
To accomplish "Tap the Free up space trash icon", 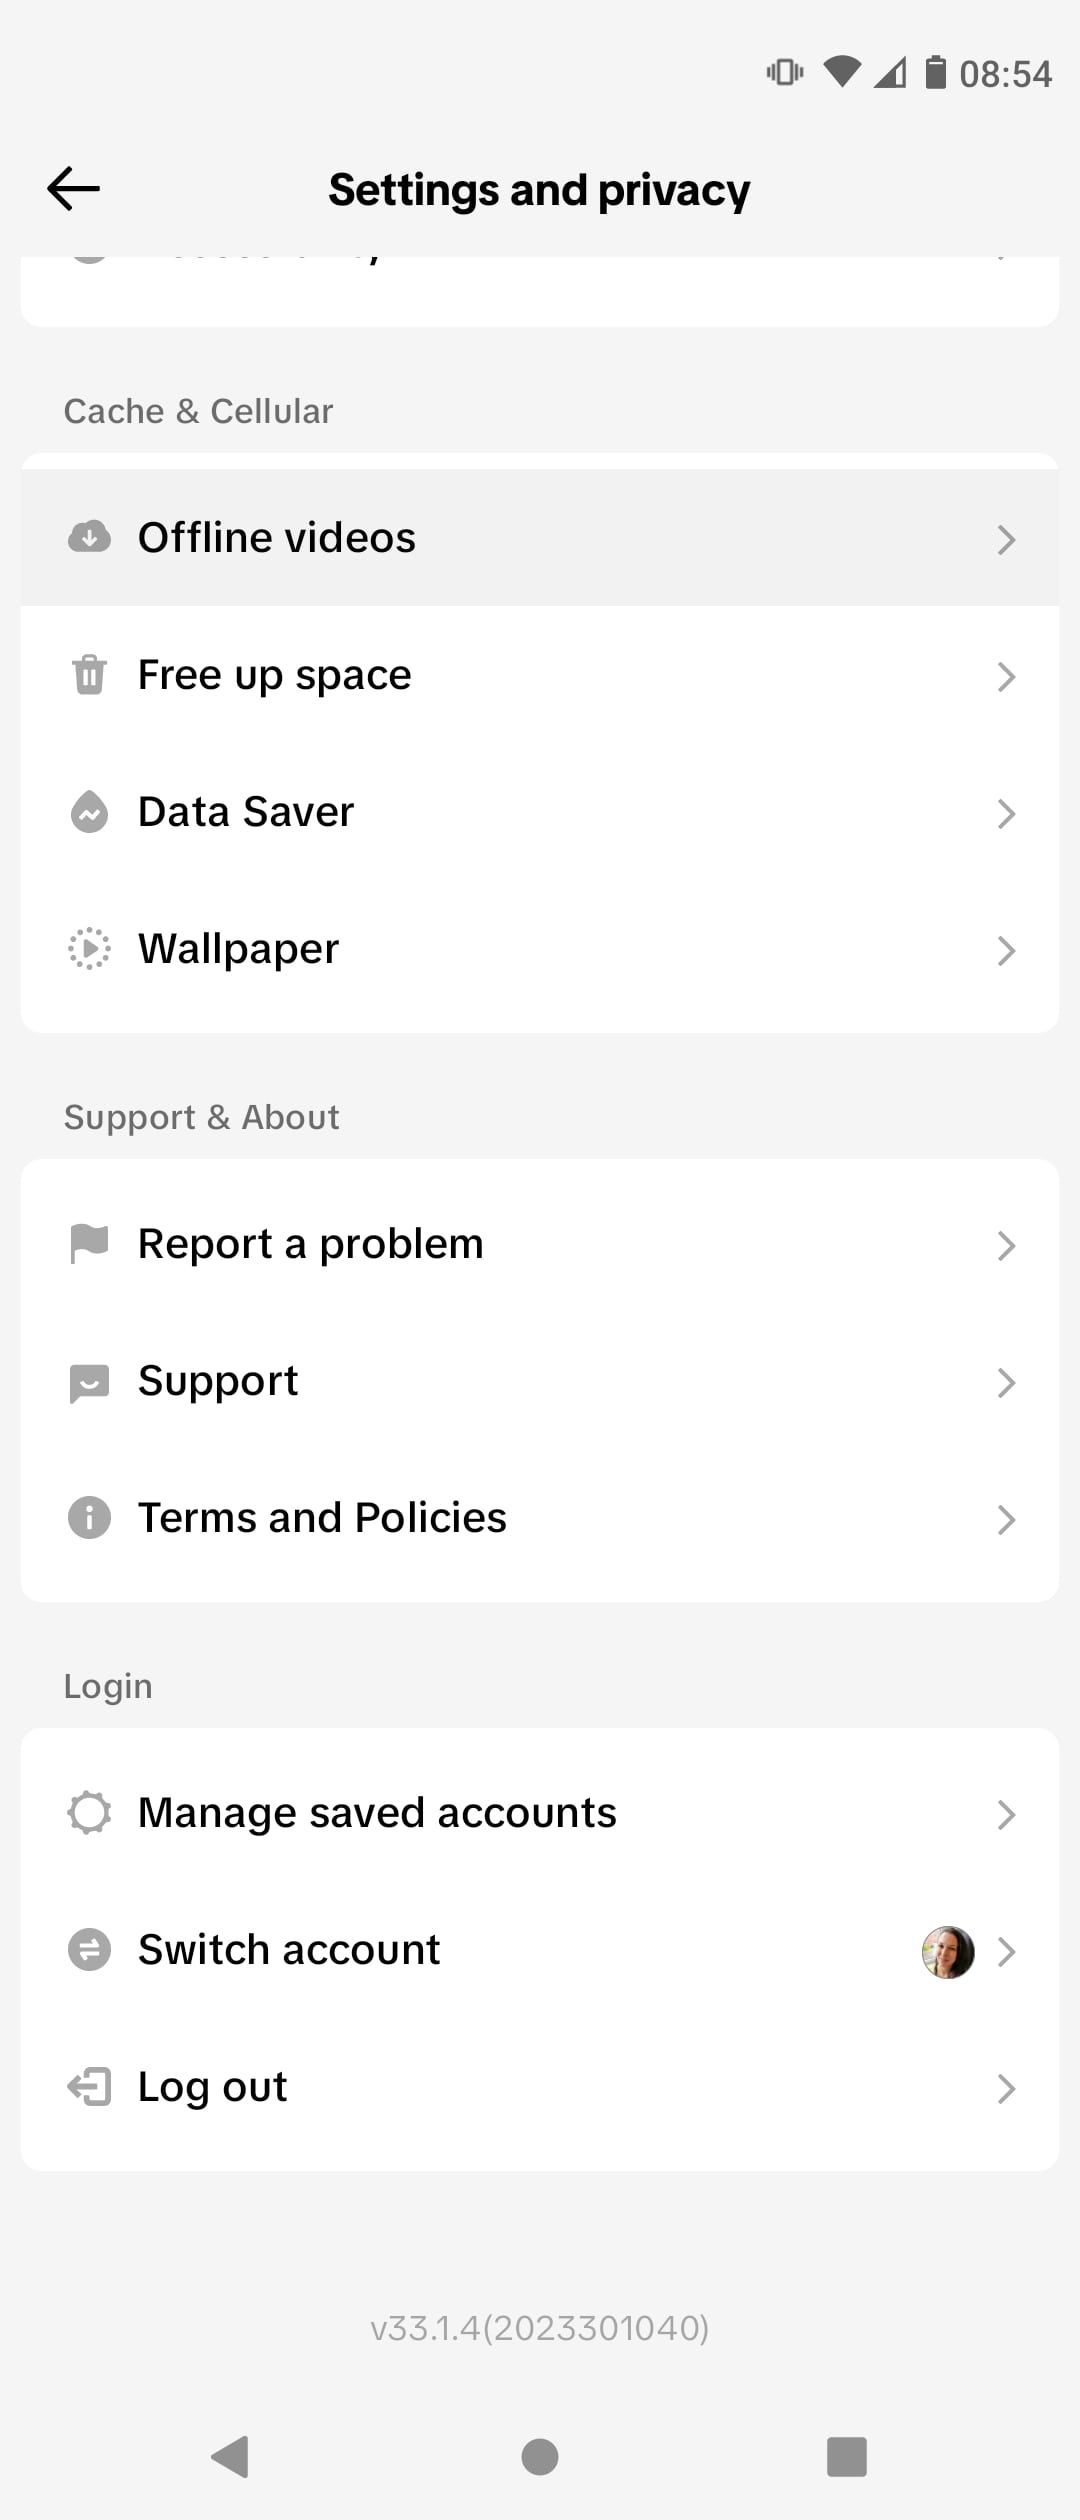I will [x=89, y=675].
